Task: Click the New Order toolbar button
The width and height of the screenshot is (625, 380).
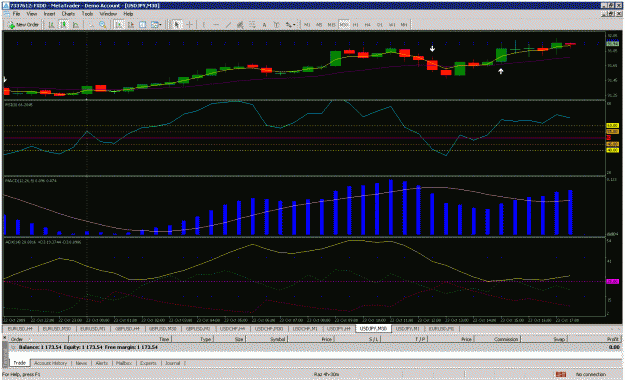Action: (24, 25)
